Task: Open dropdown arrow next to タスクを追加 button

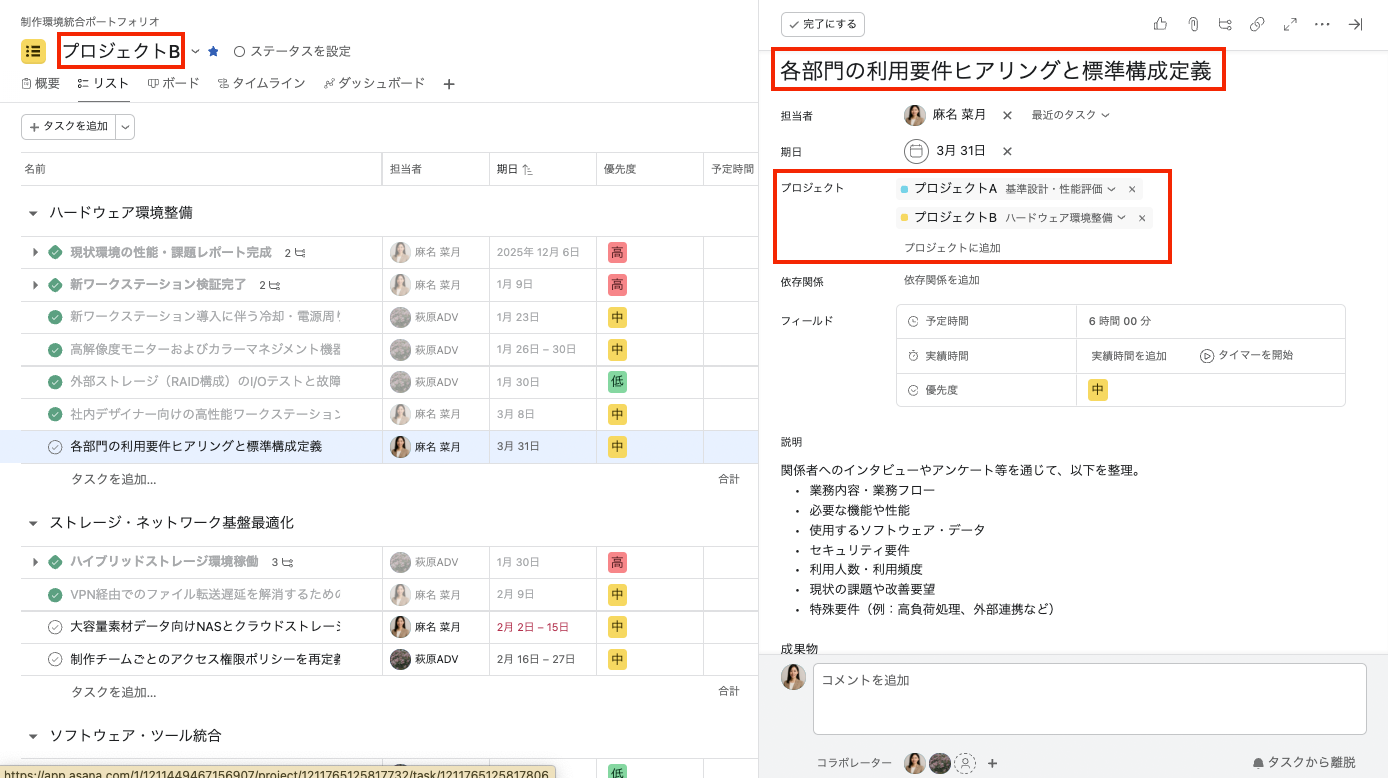Action: point(125,127)
